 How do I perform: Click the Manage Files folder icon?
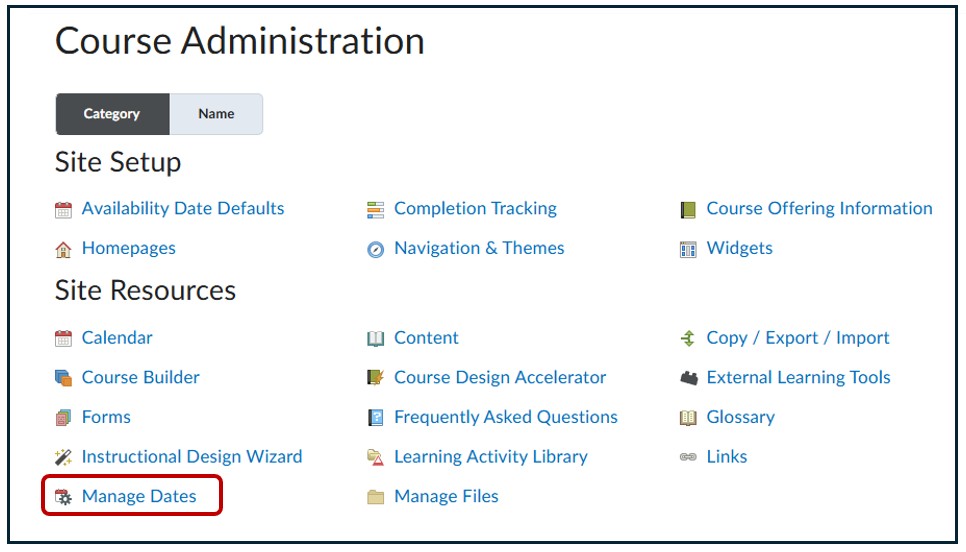pyautogui.click(x=376, y=497)
